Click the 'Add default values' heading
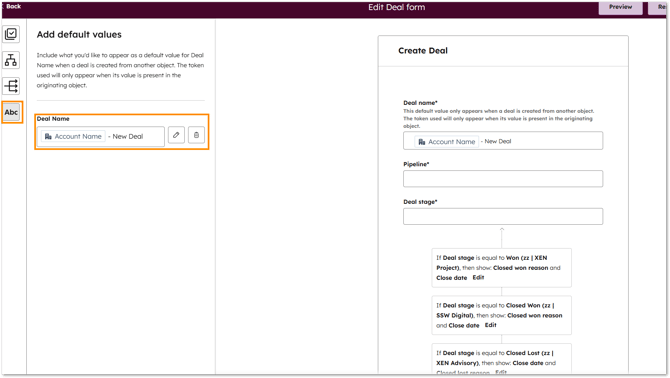Image resolution: width=670 pixels, height=378 pixels. [x=79, y=35]
